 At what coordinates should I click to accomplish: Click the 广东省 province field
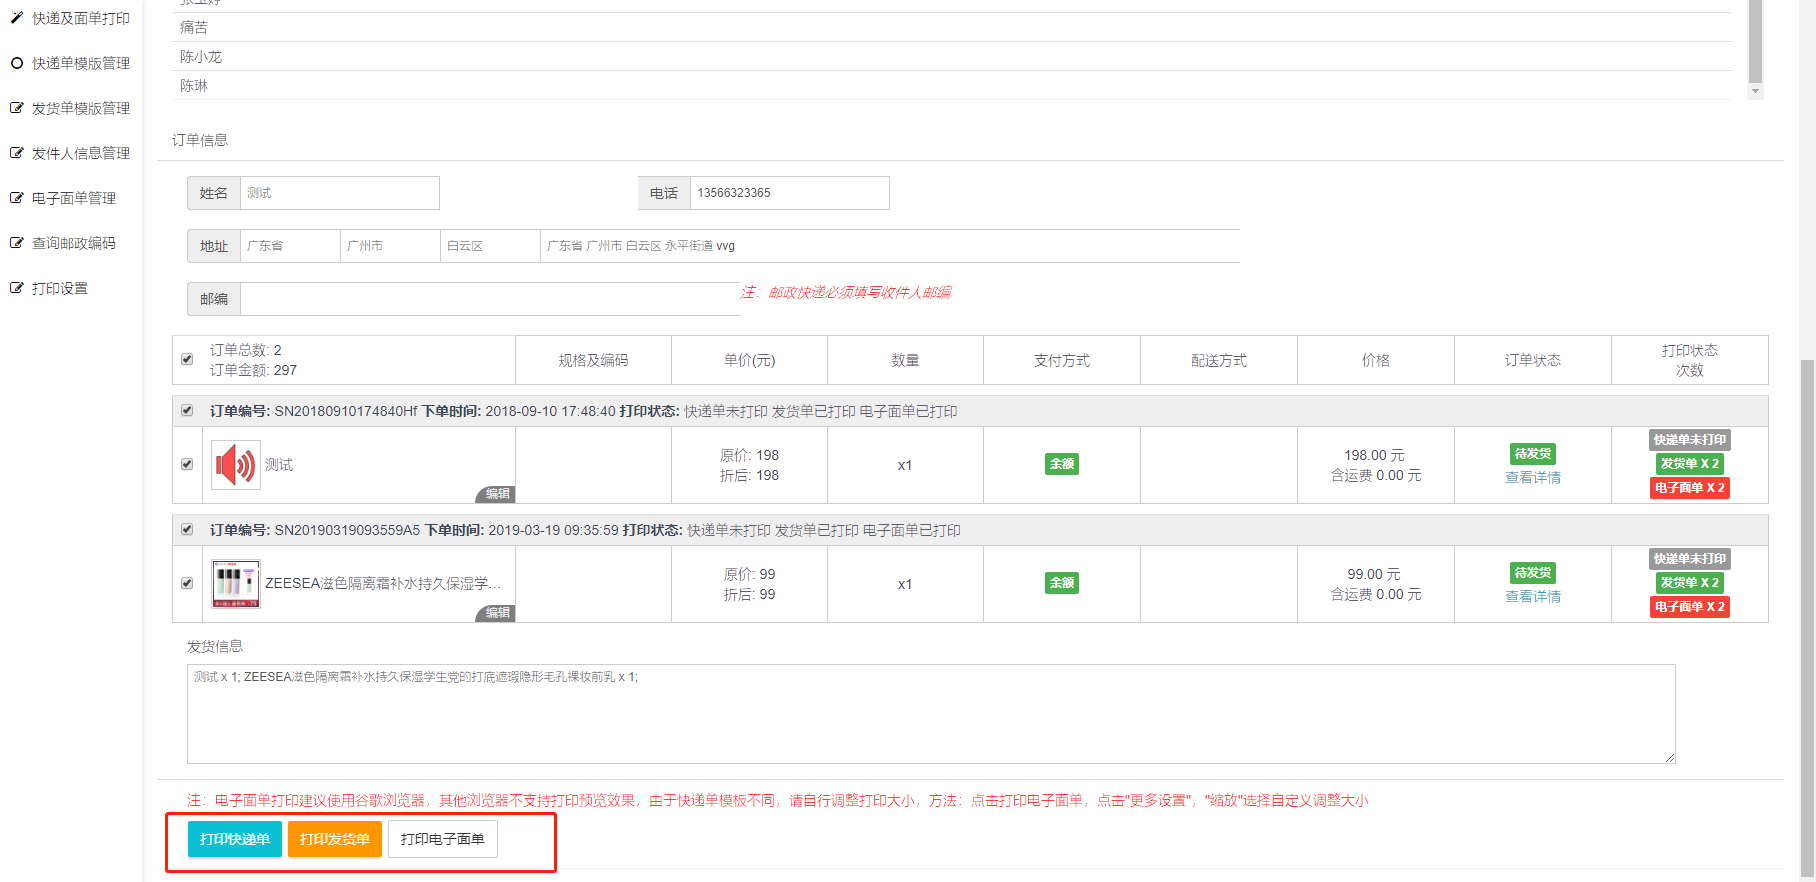point(290,246)
